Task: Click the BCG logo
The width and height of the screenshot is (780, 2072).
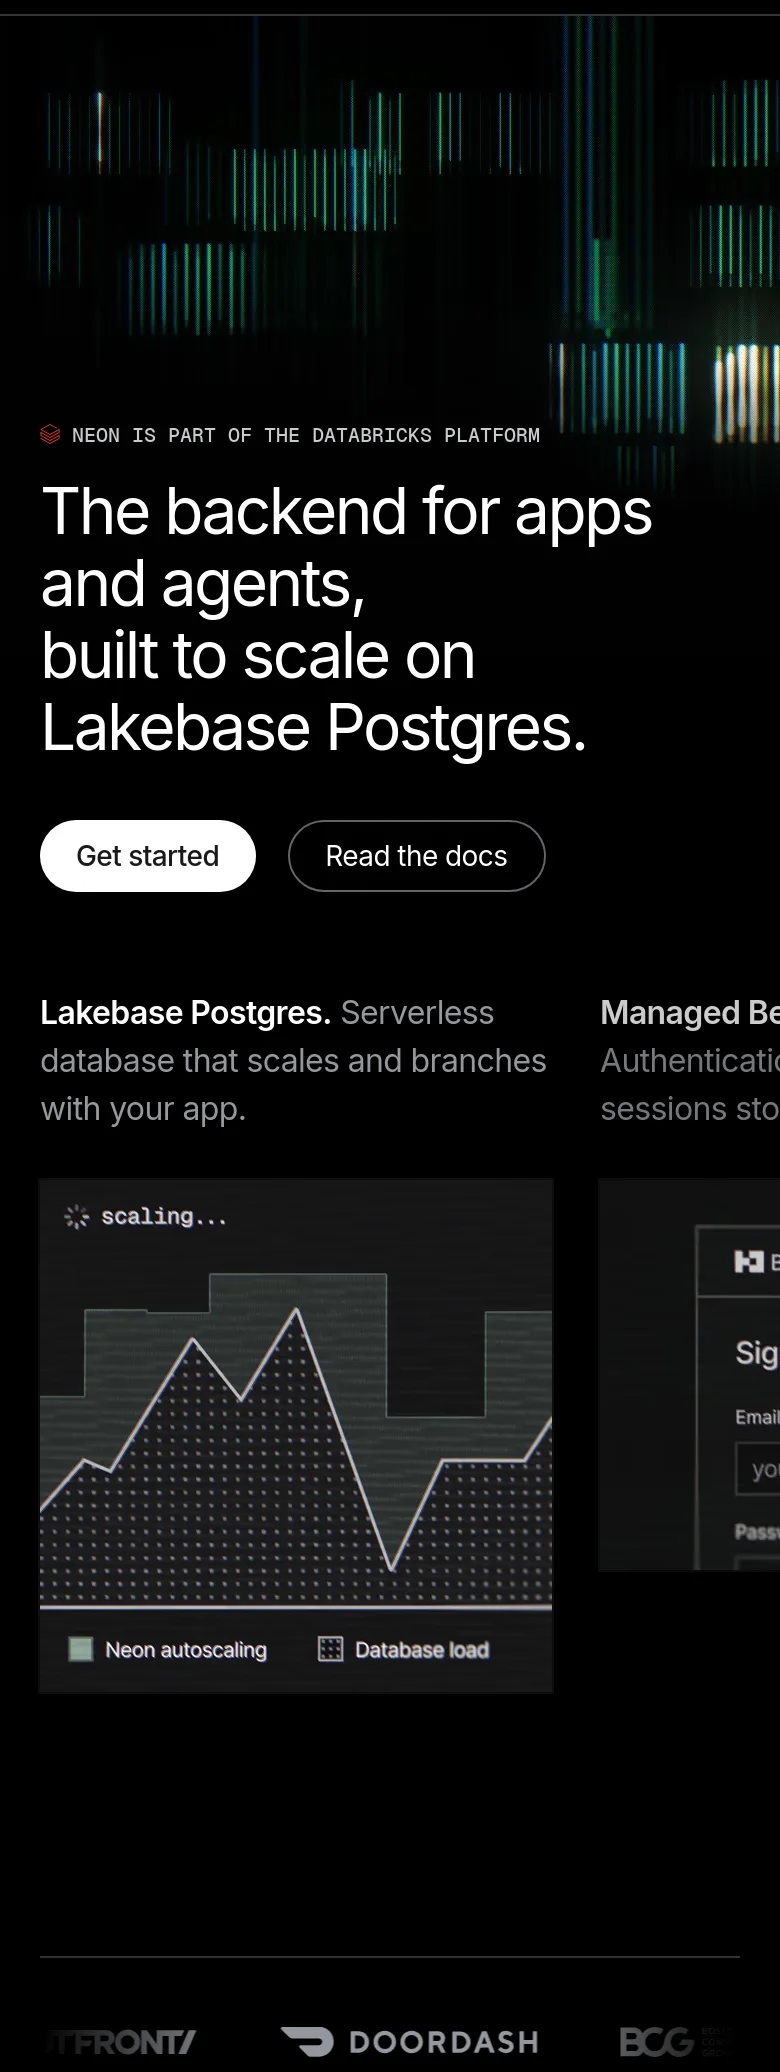Action: [675, 2041]
